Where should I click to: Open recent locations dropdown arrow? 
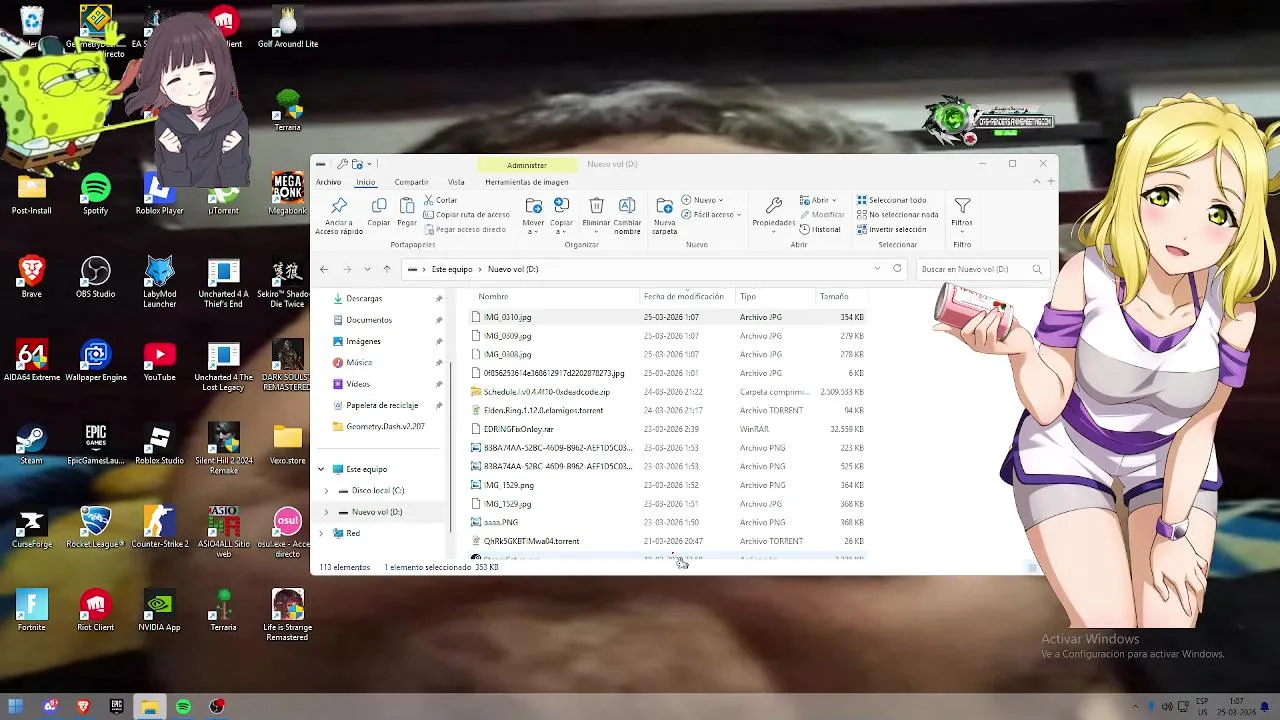tap(367, 269)
